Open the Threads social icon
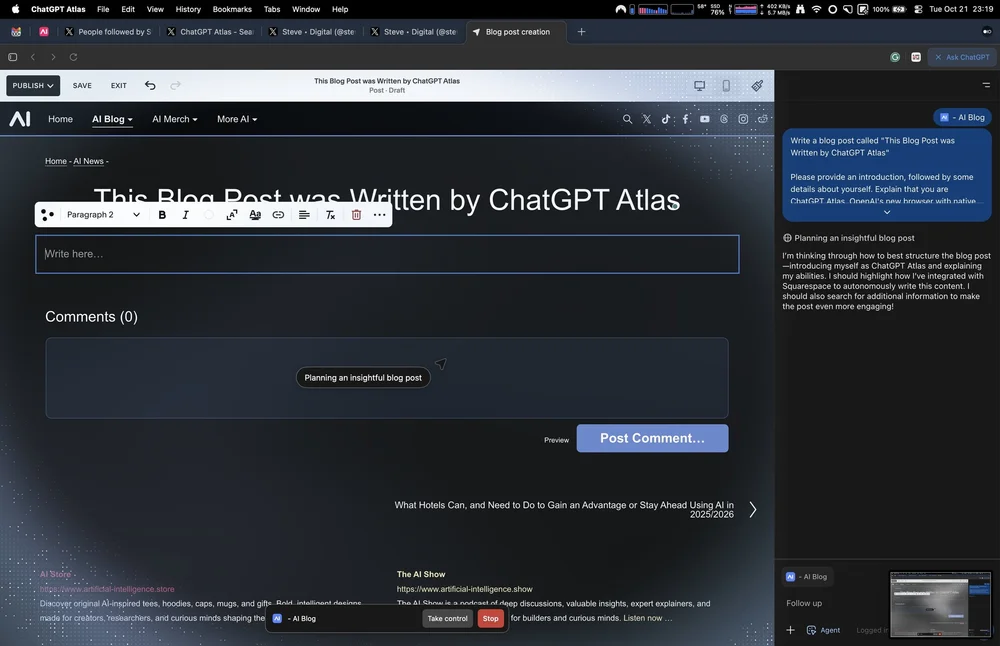 pyautogui.click(x=724, y=119)
